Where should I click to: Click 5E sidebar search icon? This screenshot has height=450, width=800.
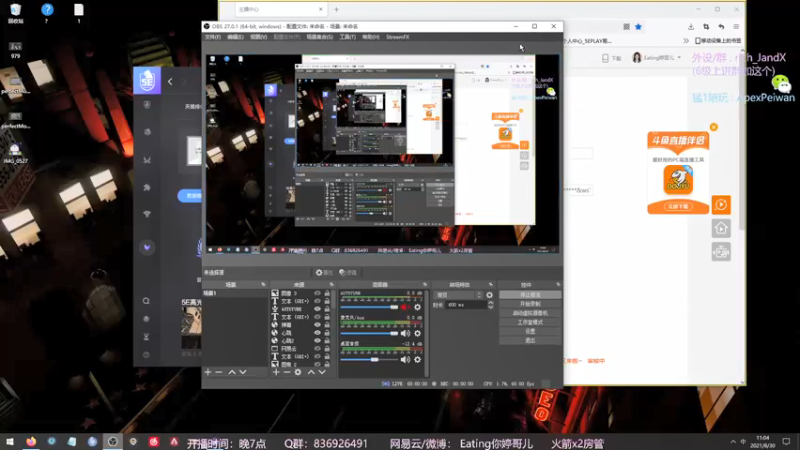(x=146, y=301)
